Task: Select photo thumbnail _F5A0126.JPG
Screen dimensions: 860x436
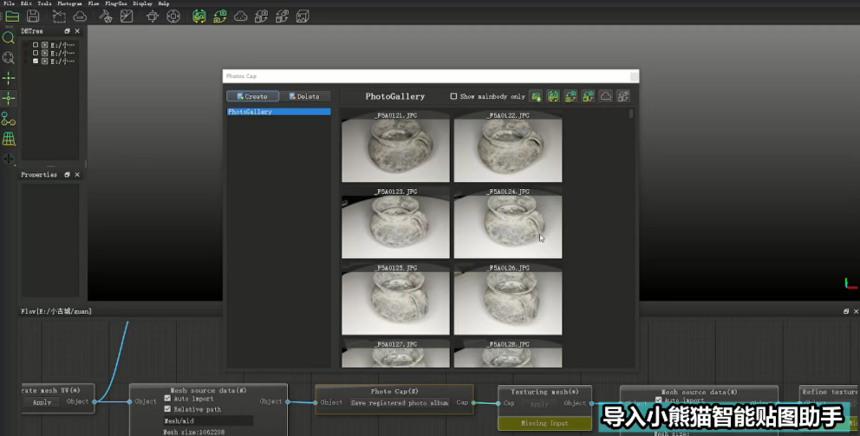Action: (508, 299)
